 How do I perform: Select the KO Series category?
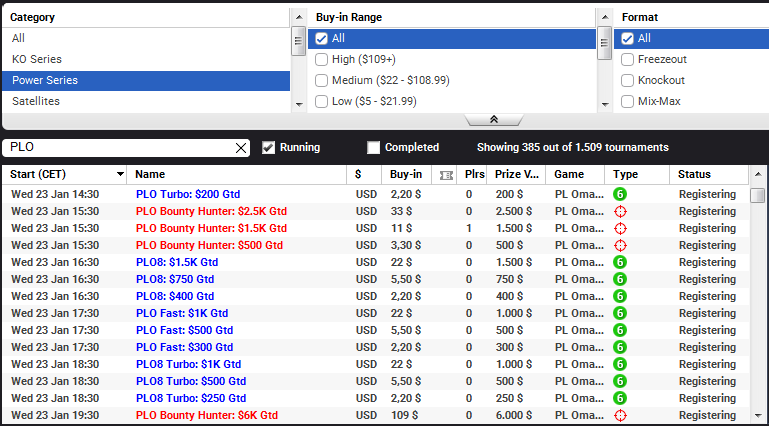tap(37, 59)
